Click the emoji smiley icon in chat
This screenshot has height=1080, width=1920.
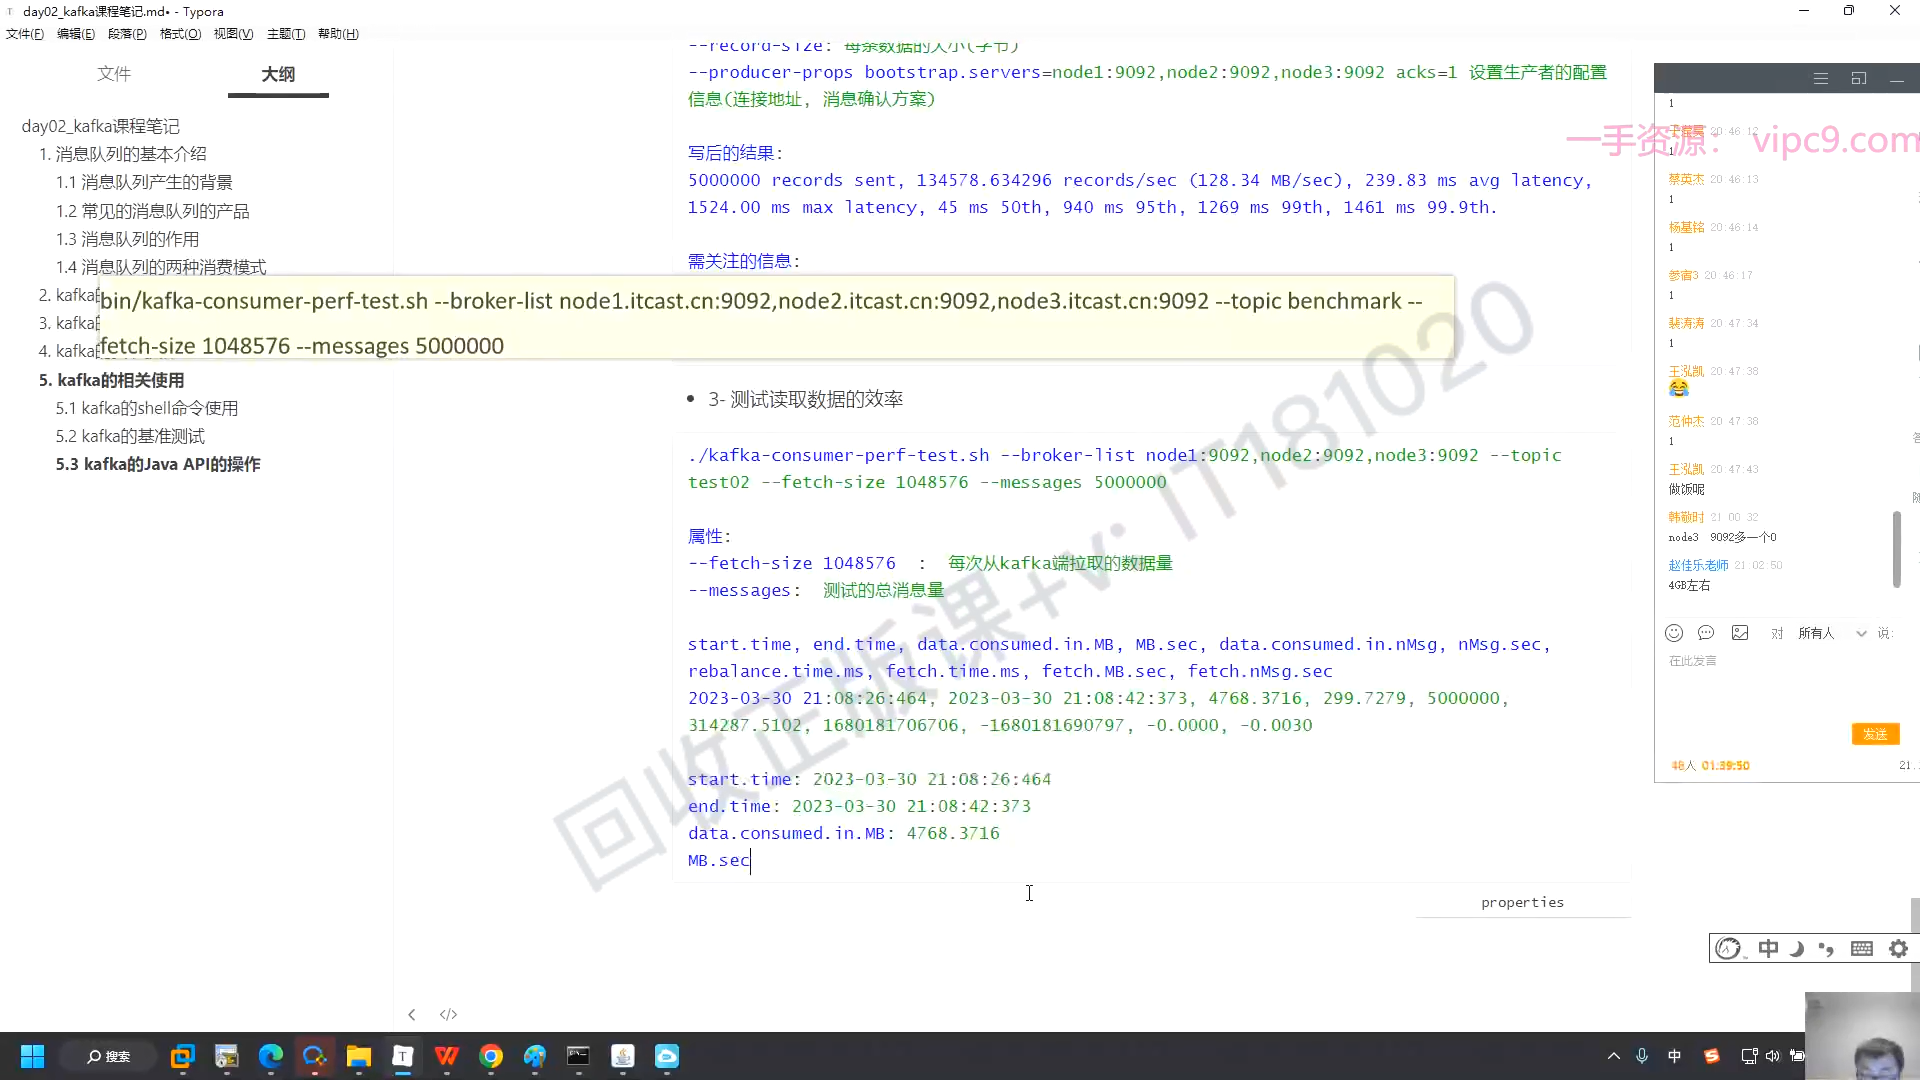(1674, 633)
